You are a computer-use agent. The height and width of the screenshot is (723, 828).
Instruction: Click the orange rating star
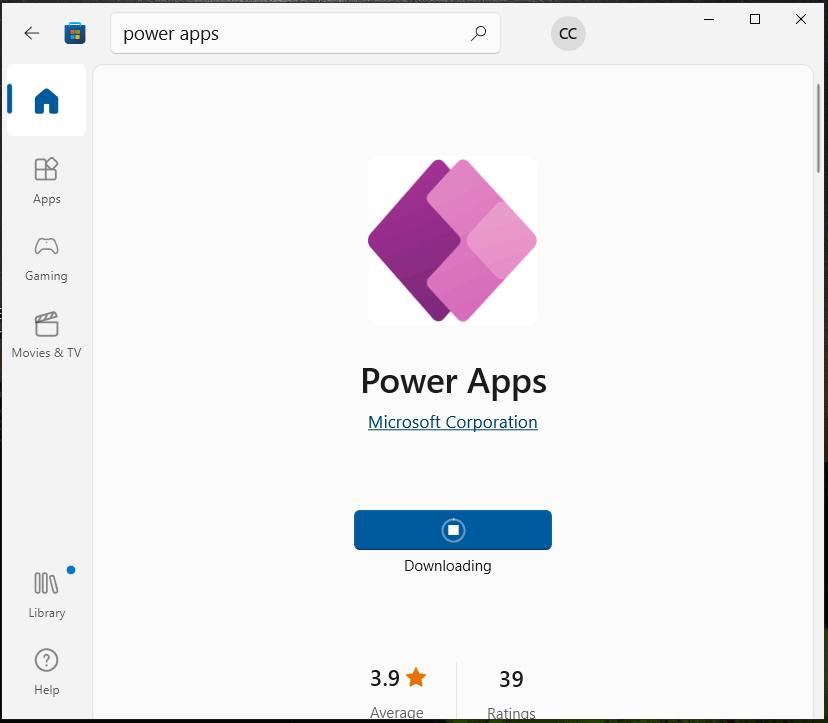coord(416,677)
